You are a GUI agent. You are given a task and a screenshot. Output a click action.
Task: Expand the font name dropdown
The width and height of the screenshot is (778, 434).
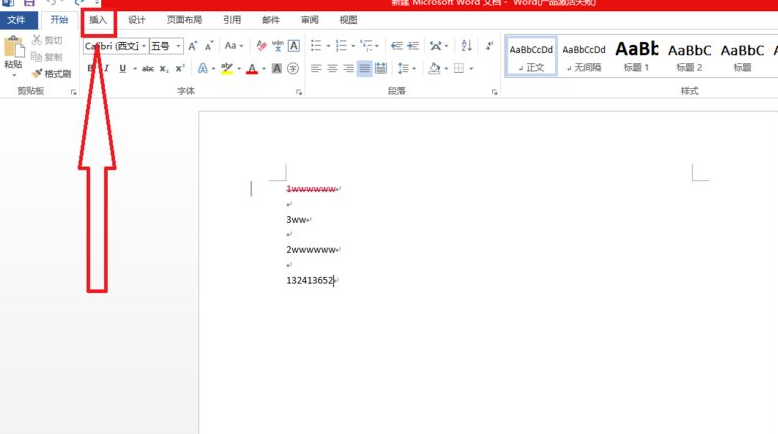click(x=144, y=46)
